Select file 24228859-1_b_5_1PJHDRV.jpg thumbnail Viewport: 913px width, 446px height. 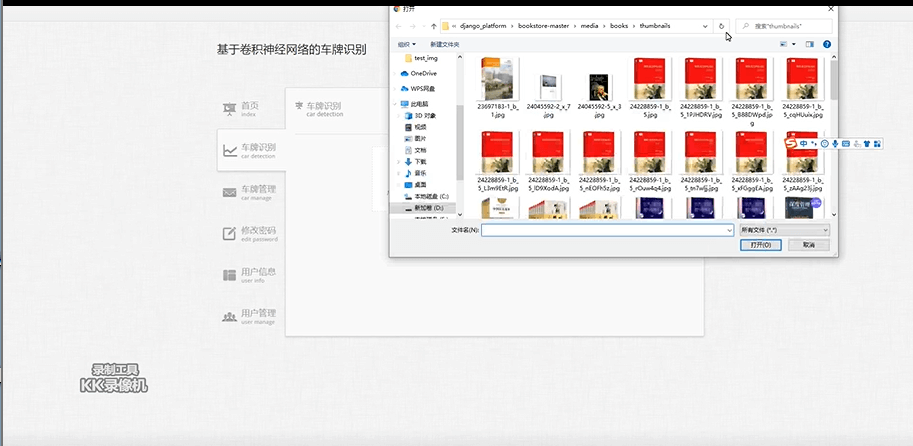pos(700,79)
